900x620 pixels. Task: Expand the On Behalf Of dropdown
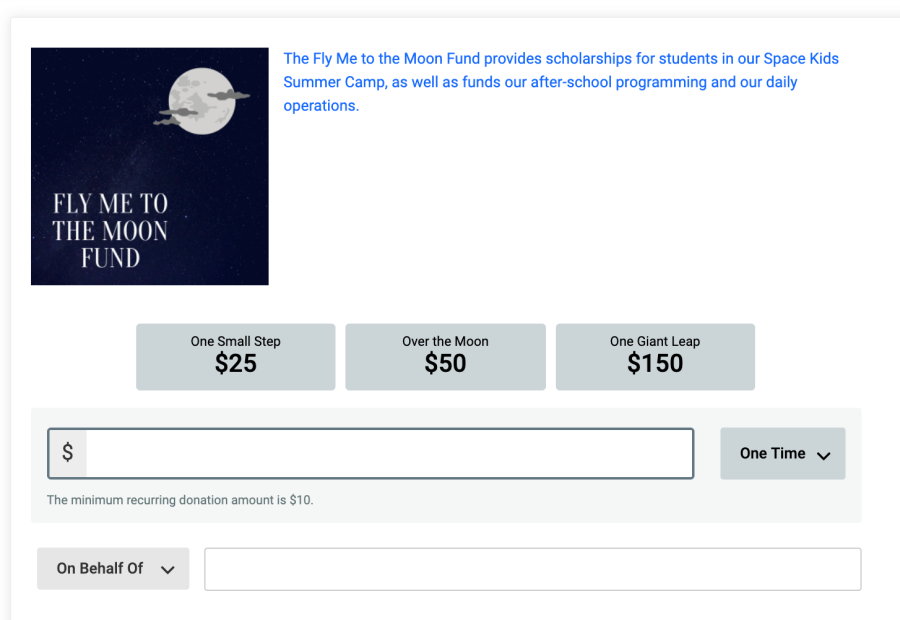pos(113,568)
